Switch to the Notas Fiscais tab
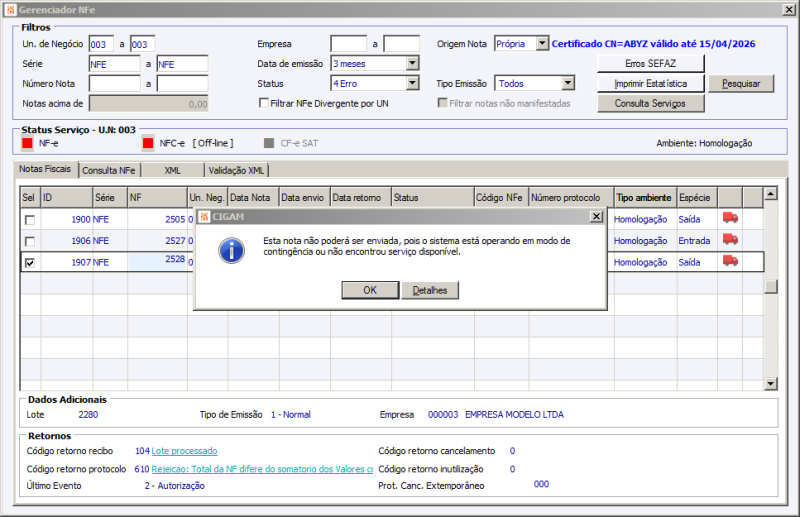 [x=45, y=169]
